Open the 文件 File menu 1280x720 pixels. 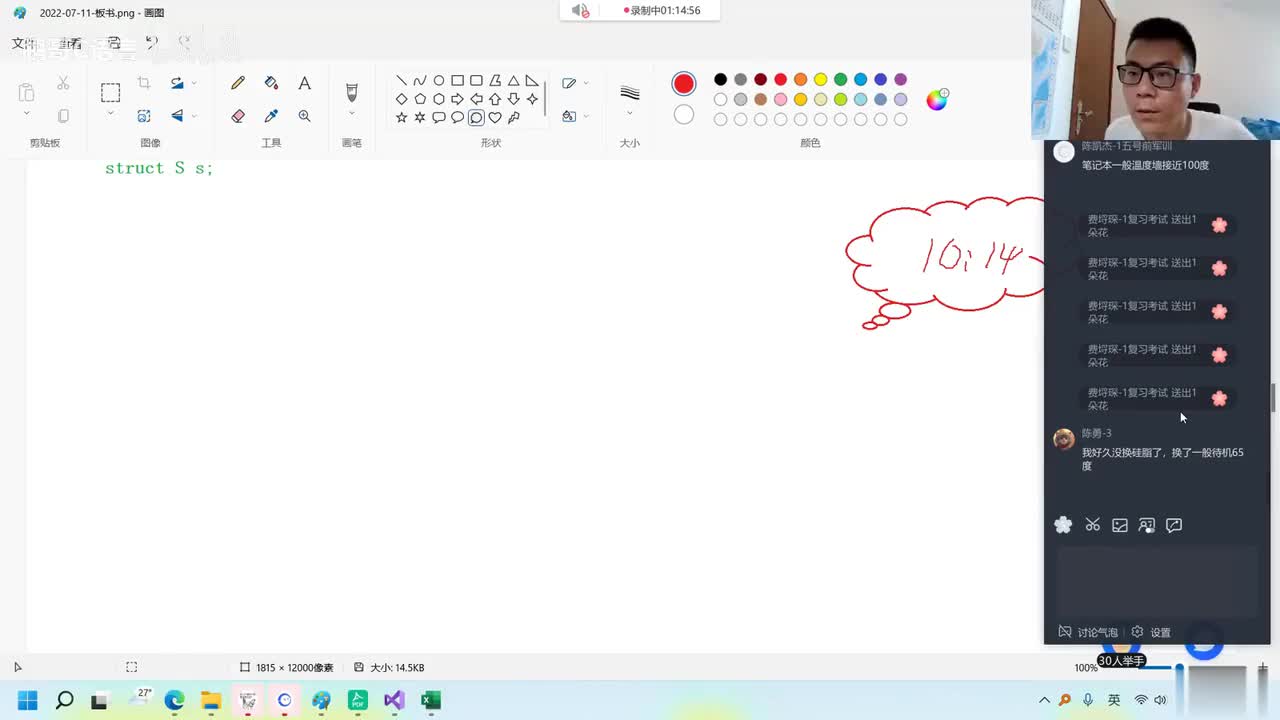pyautogui.click(x=24, y=43)
